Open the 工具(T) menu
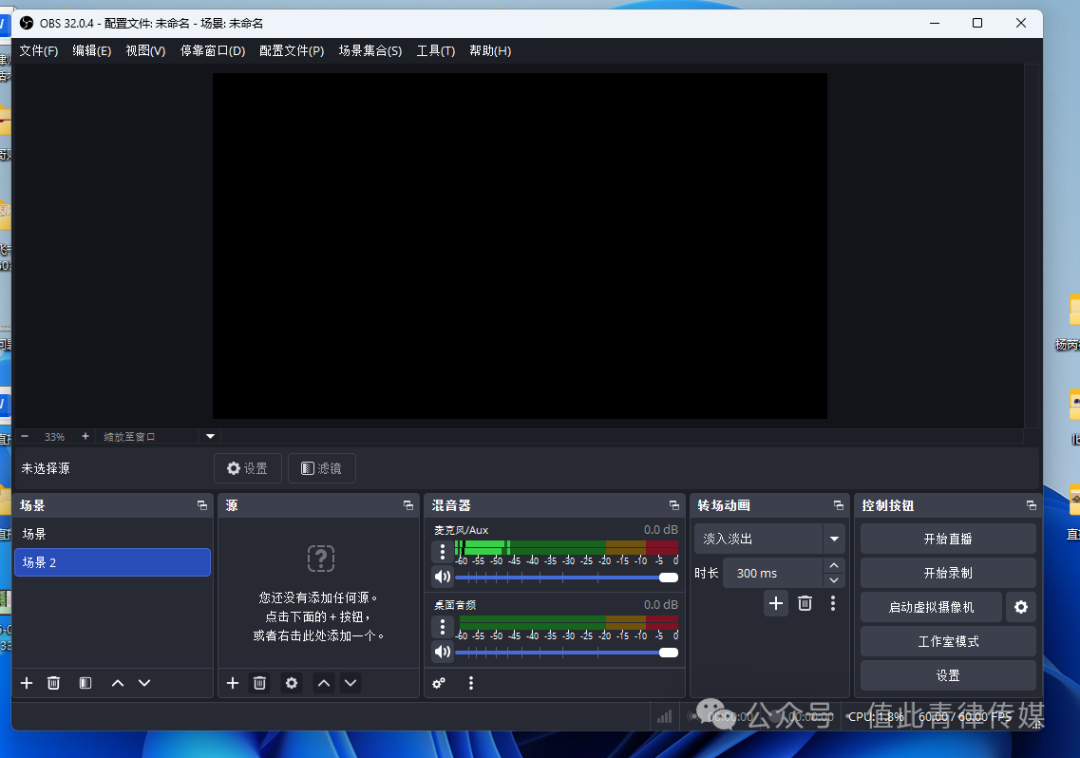1080x758 pixels. click(435, 51)
